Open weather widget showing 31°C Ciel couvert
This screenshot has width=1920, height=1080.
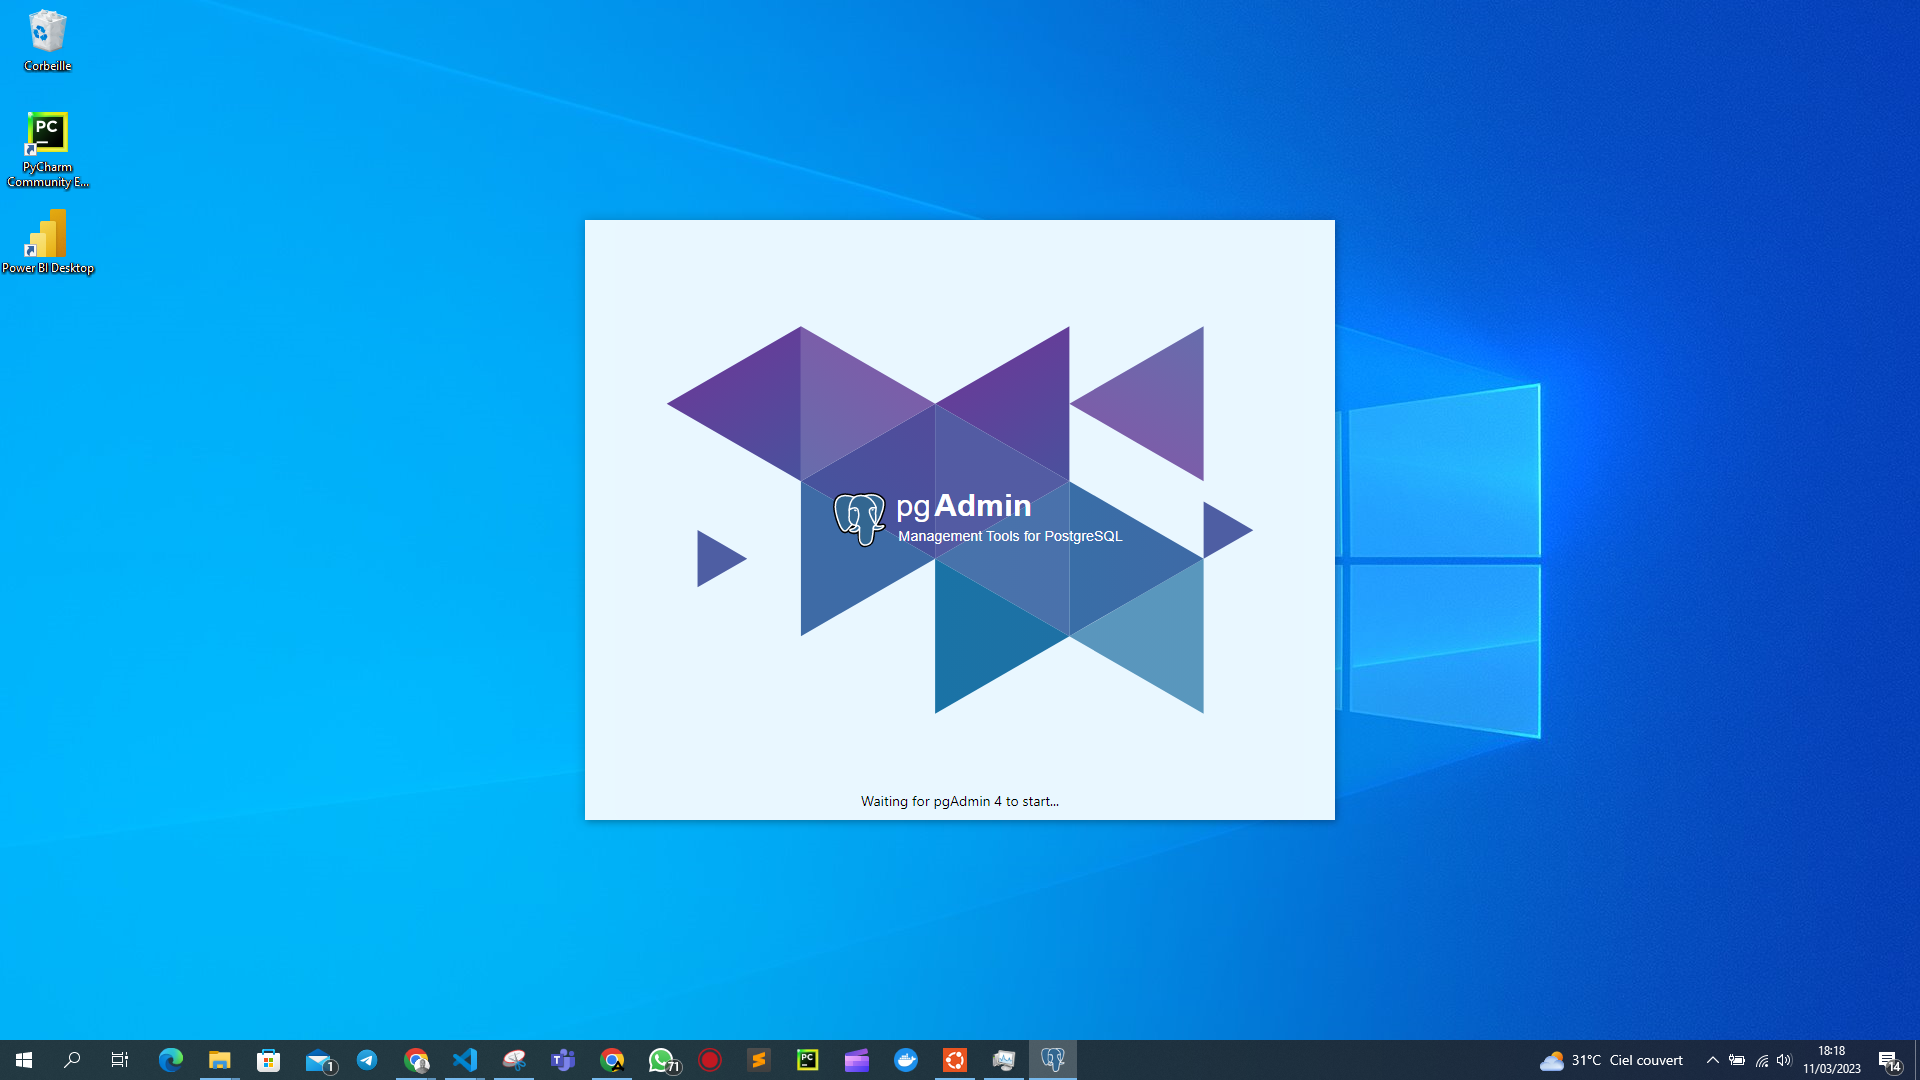tap(1611, 1060)
